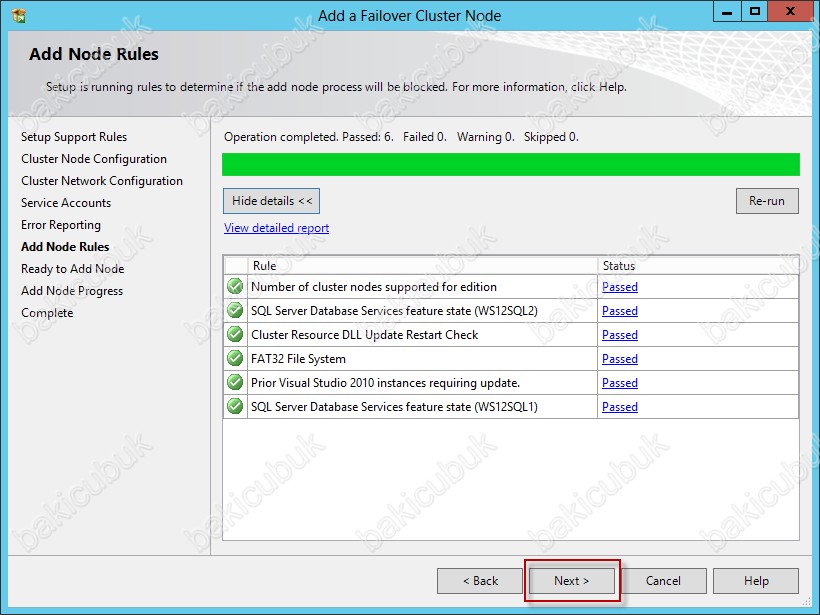Minimize the Add a Failover Cluster Node window
Image resolution: width=820 pixels, height=615 pixels.
[727, 12]
